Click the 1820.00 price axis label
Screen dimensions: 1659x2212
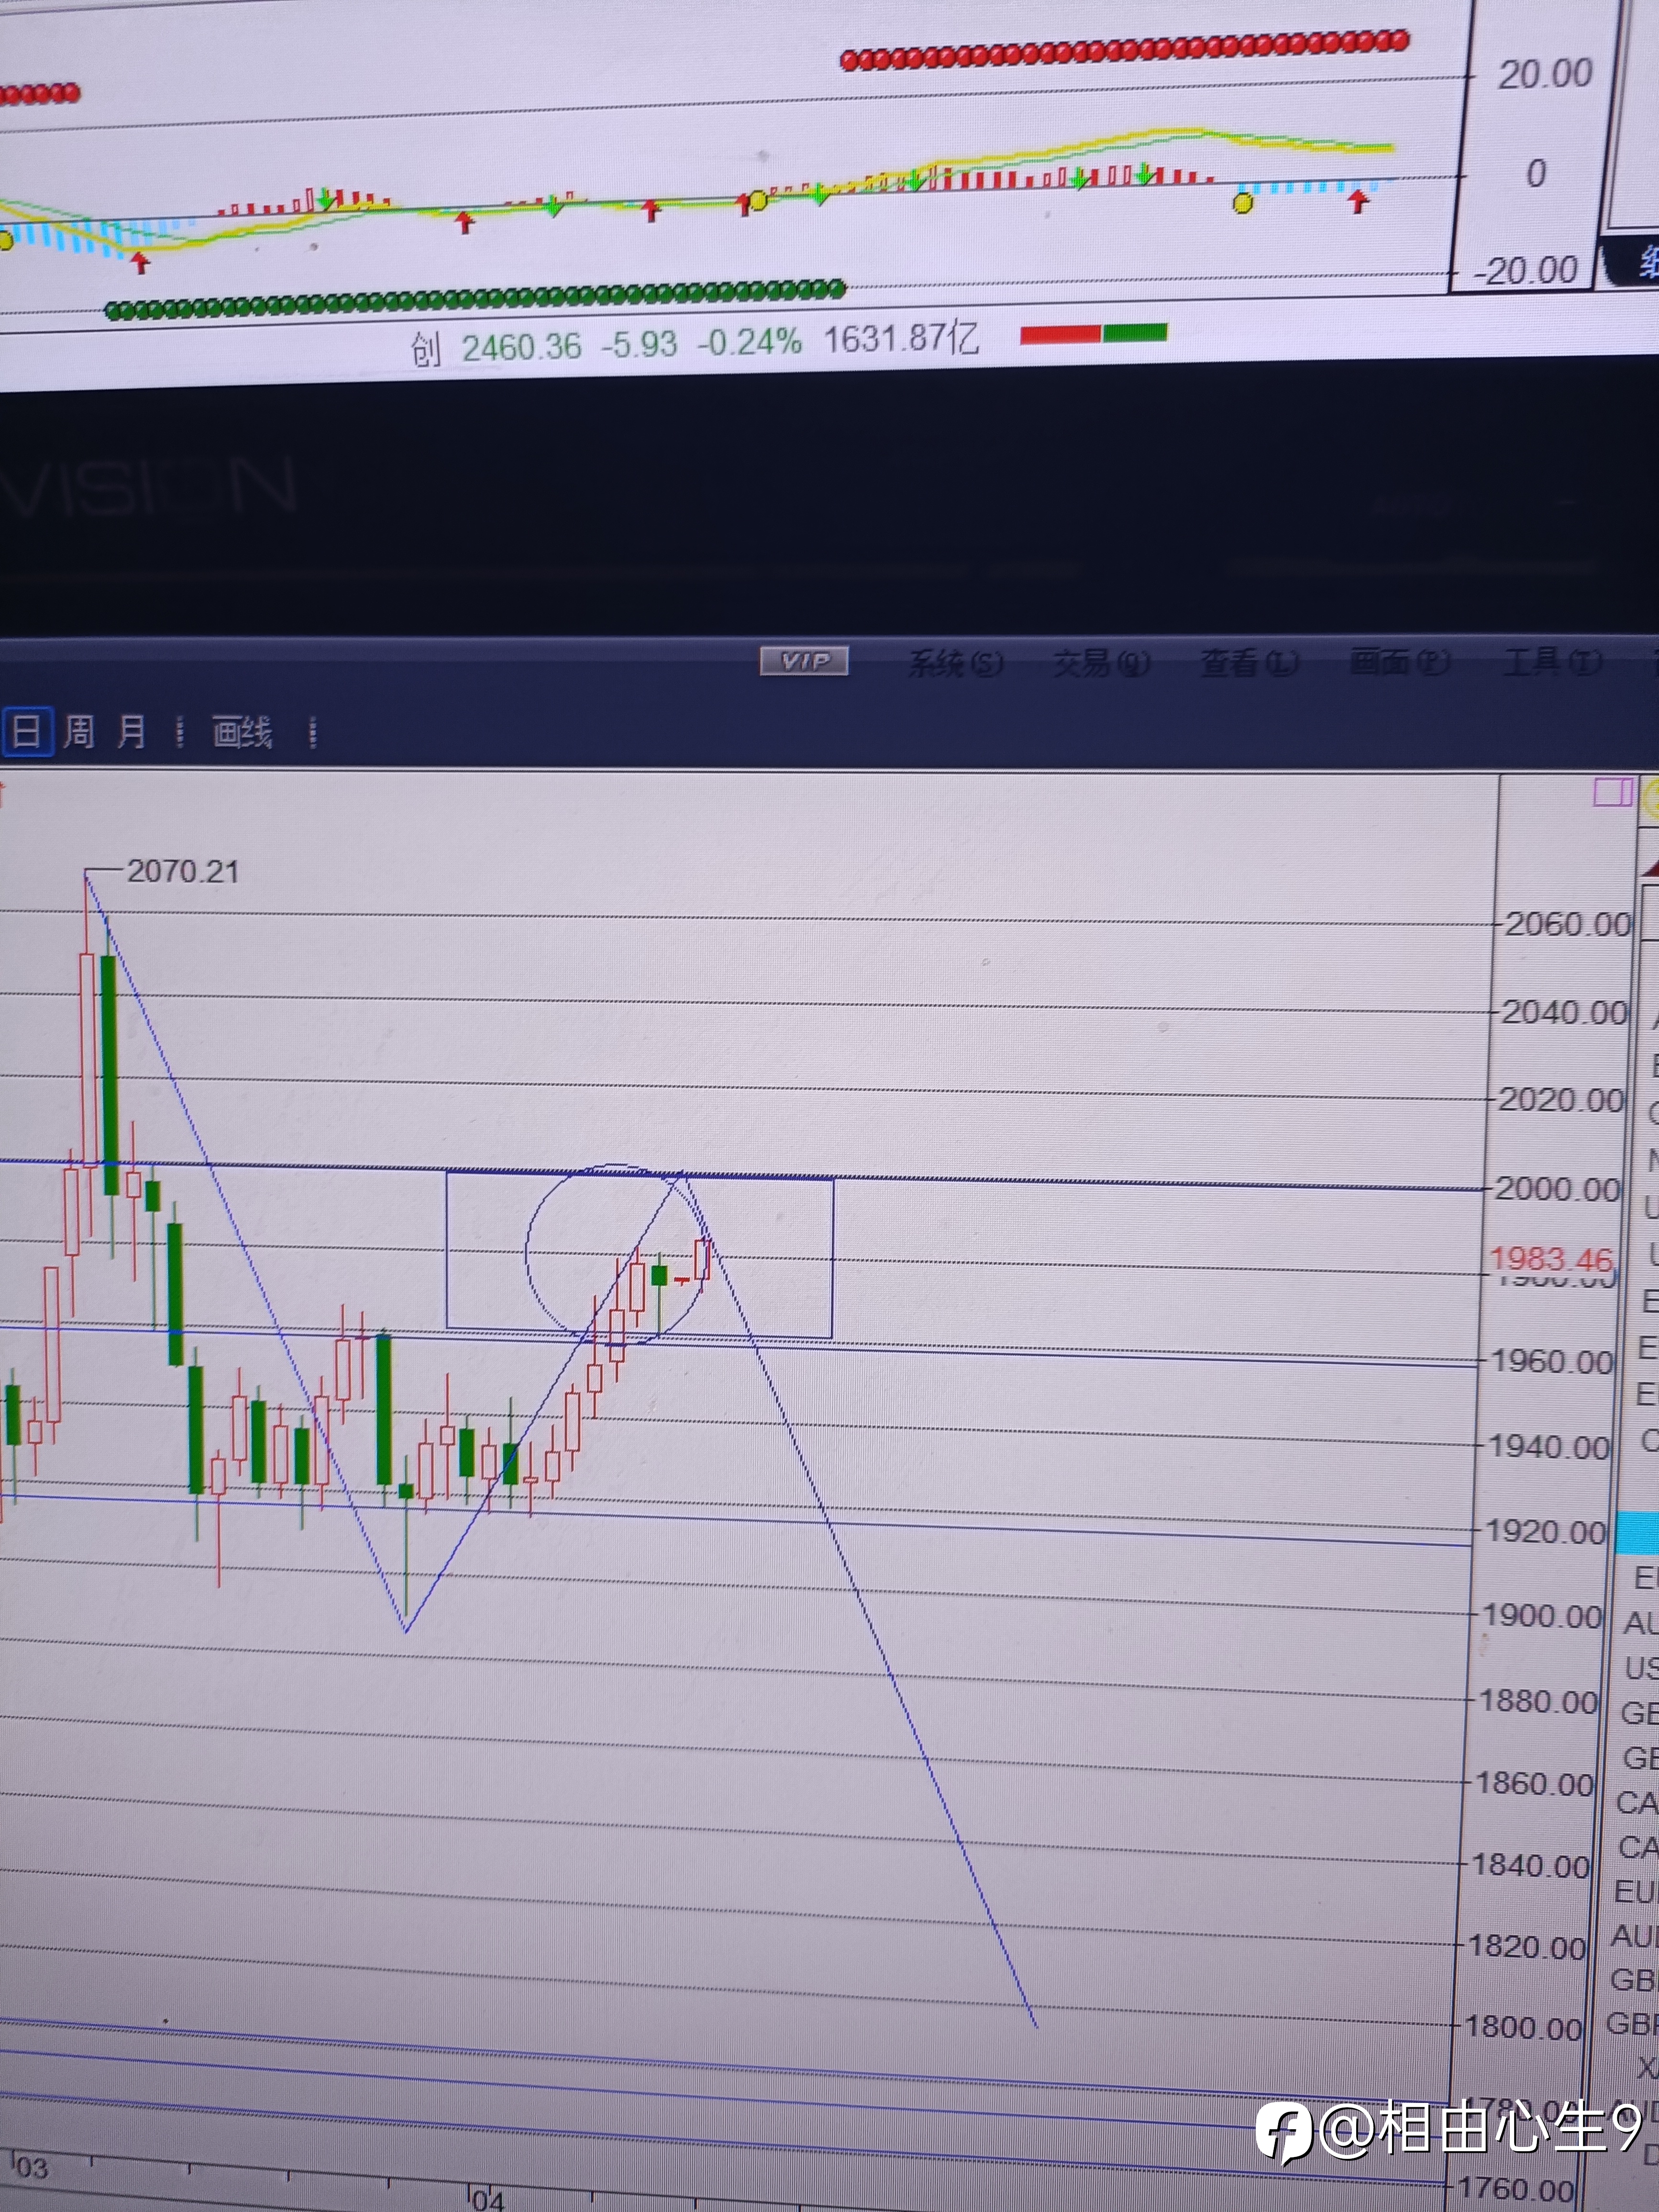[1526, 1946]
